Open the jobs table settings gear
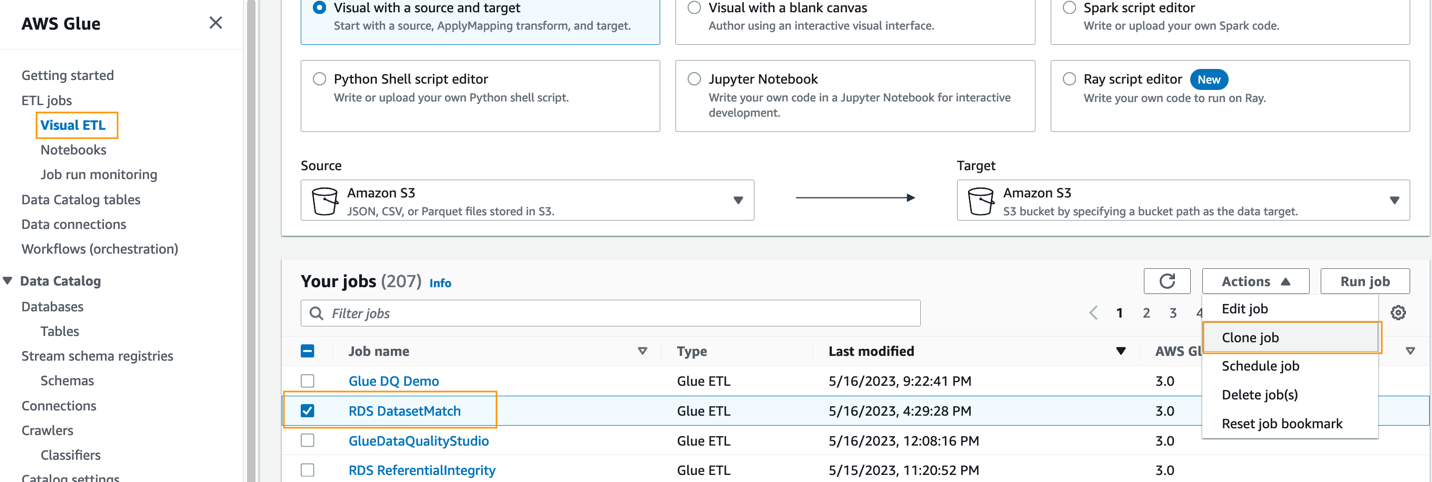Screen dimensions: 1432x482 1398,313
